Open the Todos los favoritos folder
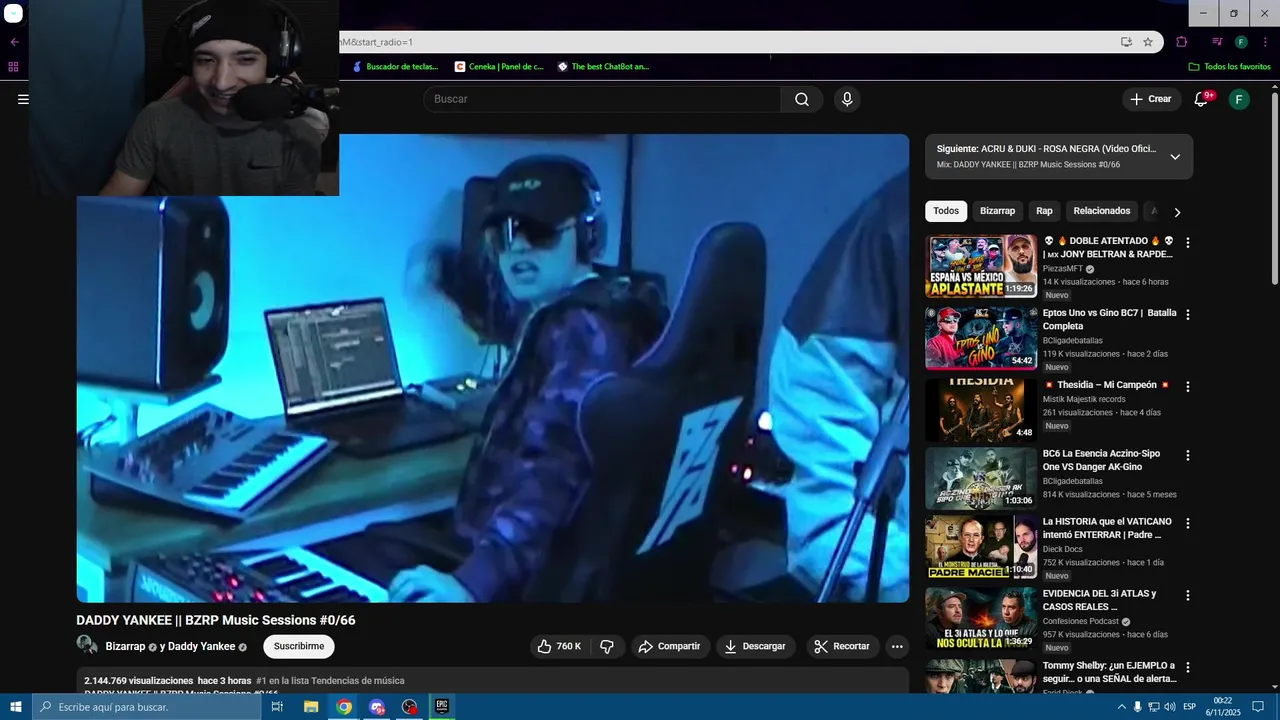The image size is (1280, 720). pyautogui.click(x=1230, y=67)
